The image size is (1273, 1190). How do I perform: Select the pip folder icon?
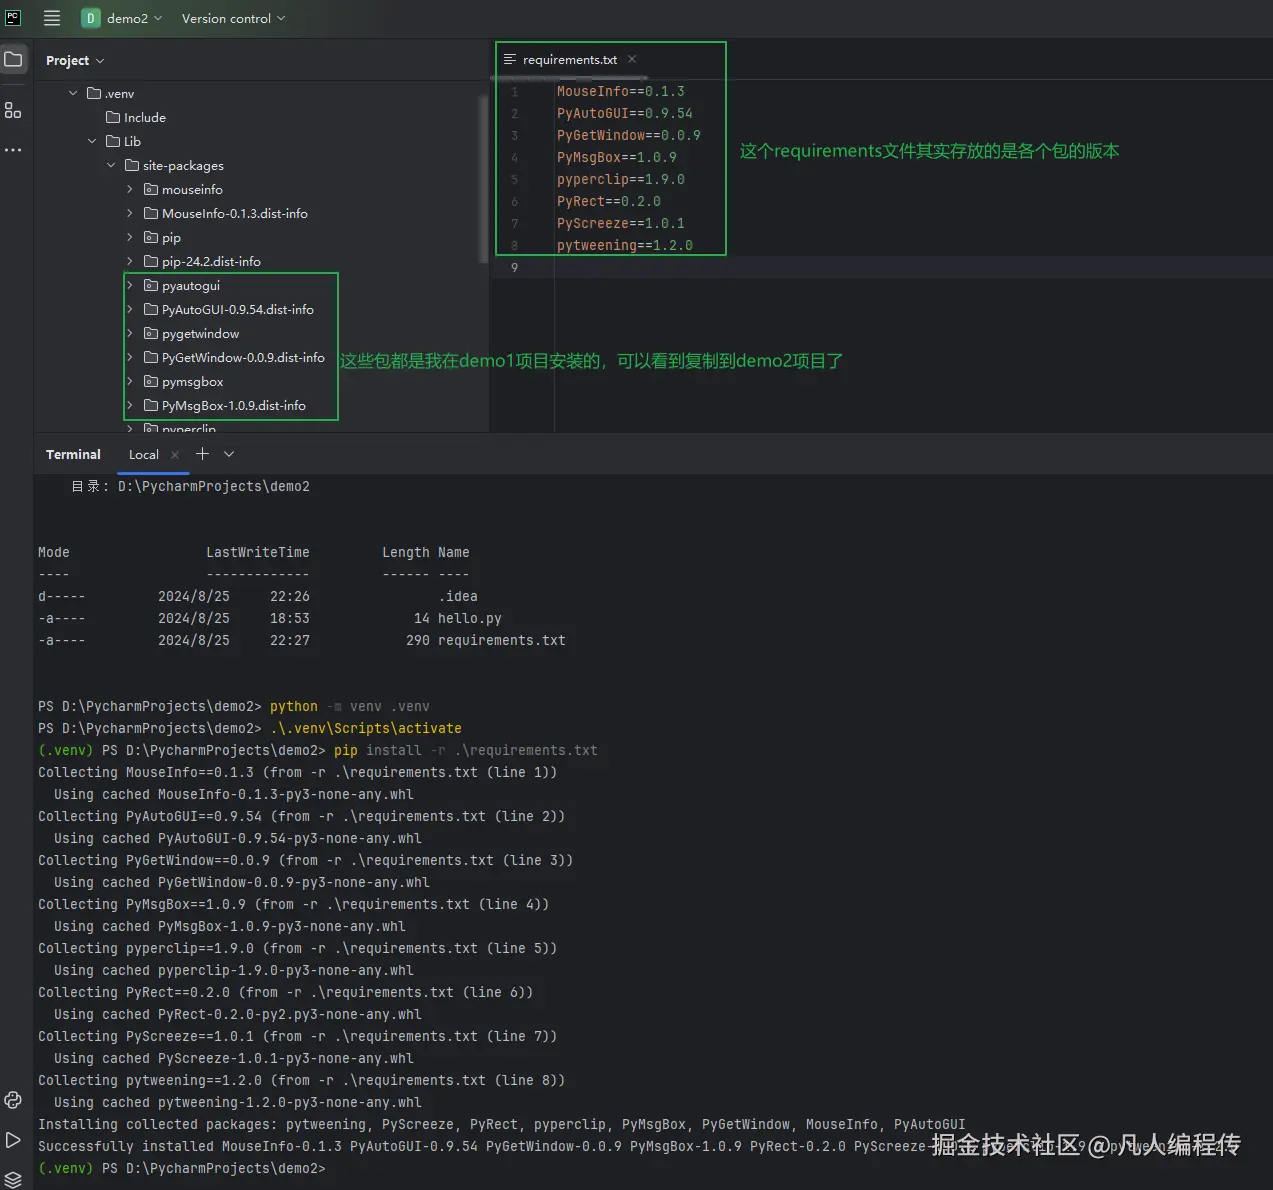click(x=151, y=237)
